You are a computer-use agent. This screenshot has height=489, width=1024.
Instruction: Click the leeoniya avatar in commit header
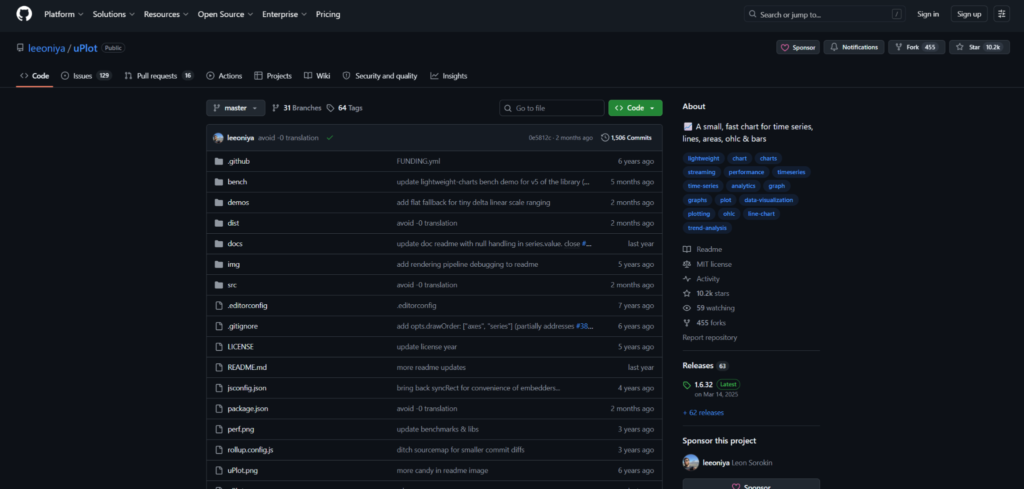coord(218,138)
